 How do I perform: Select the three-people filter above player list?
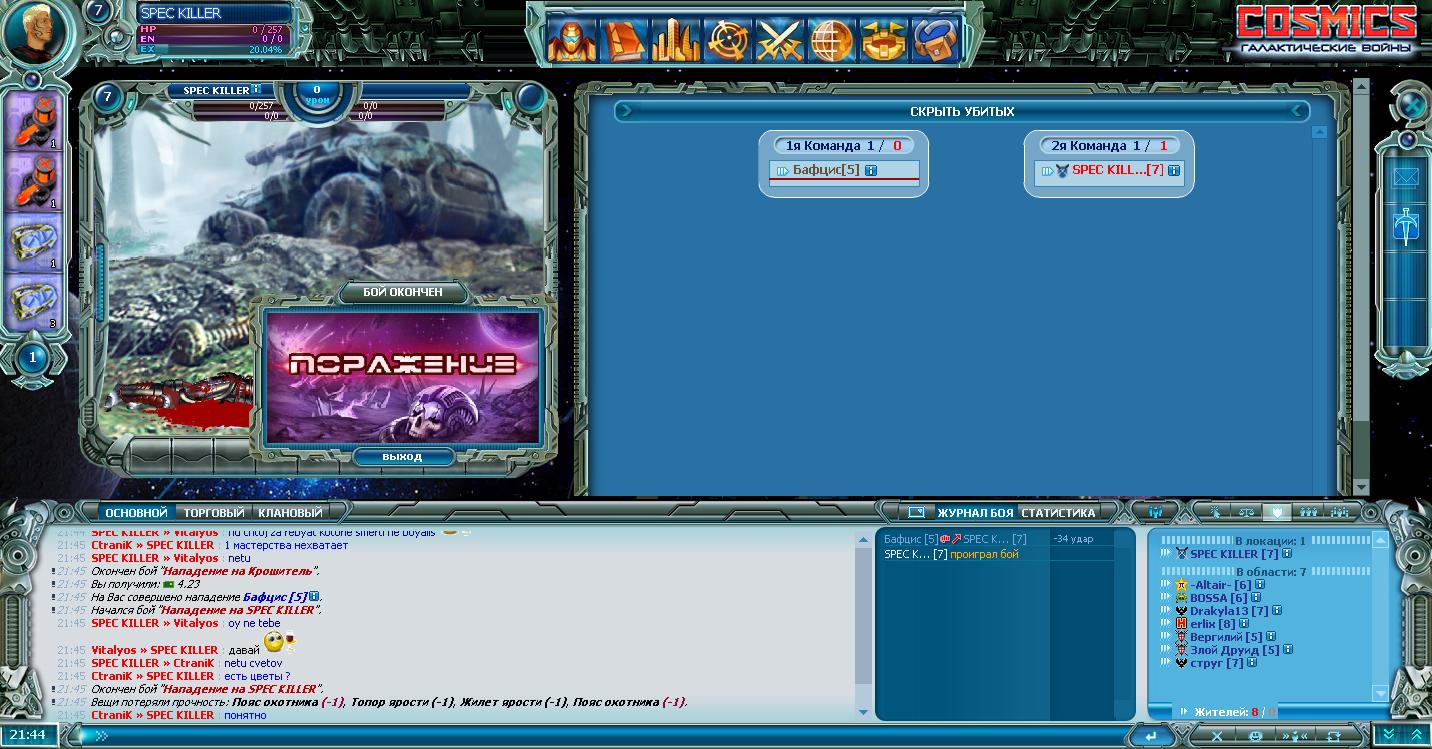[1308, 512]
